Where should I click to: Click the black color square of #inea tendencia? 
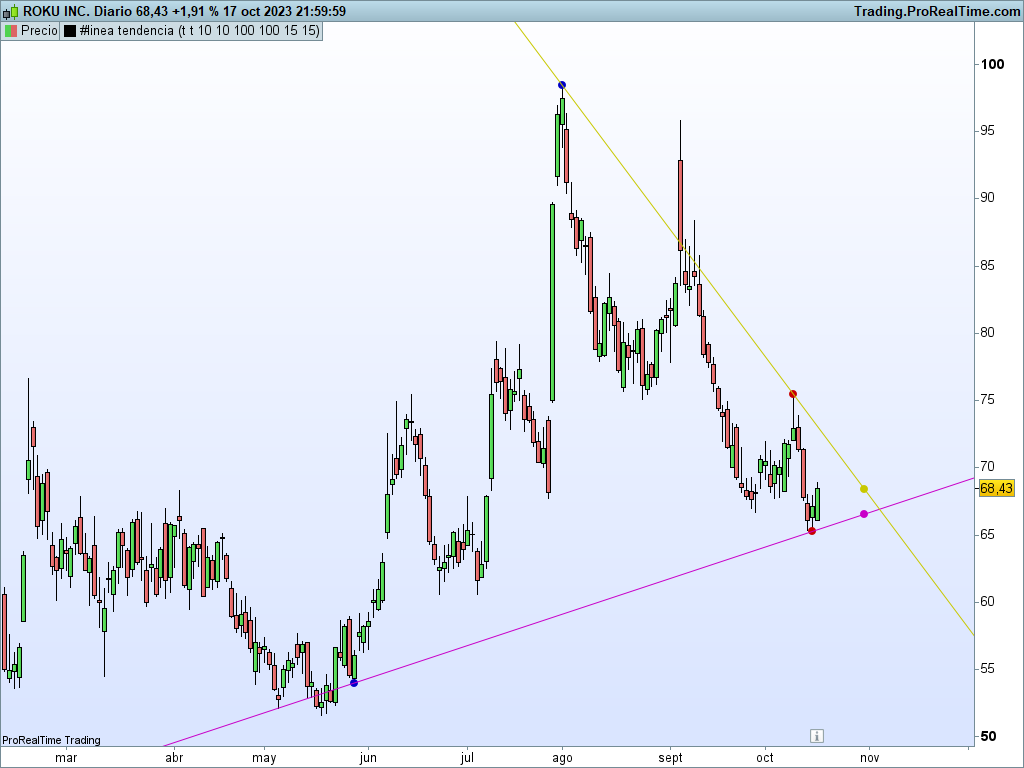(x=70, y=31)
